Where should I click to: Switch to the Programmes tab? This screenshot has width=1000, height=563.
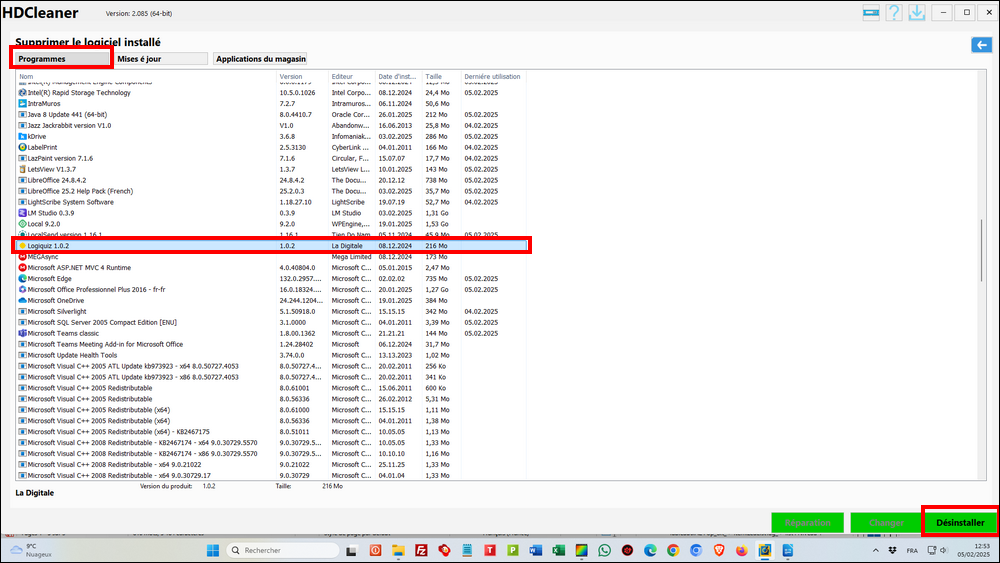point(62,59)
